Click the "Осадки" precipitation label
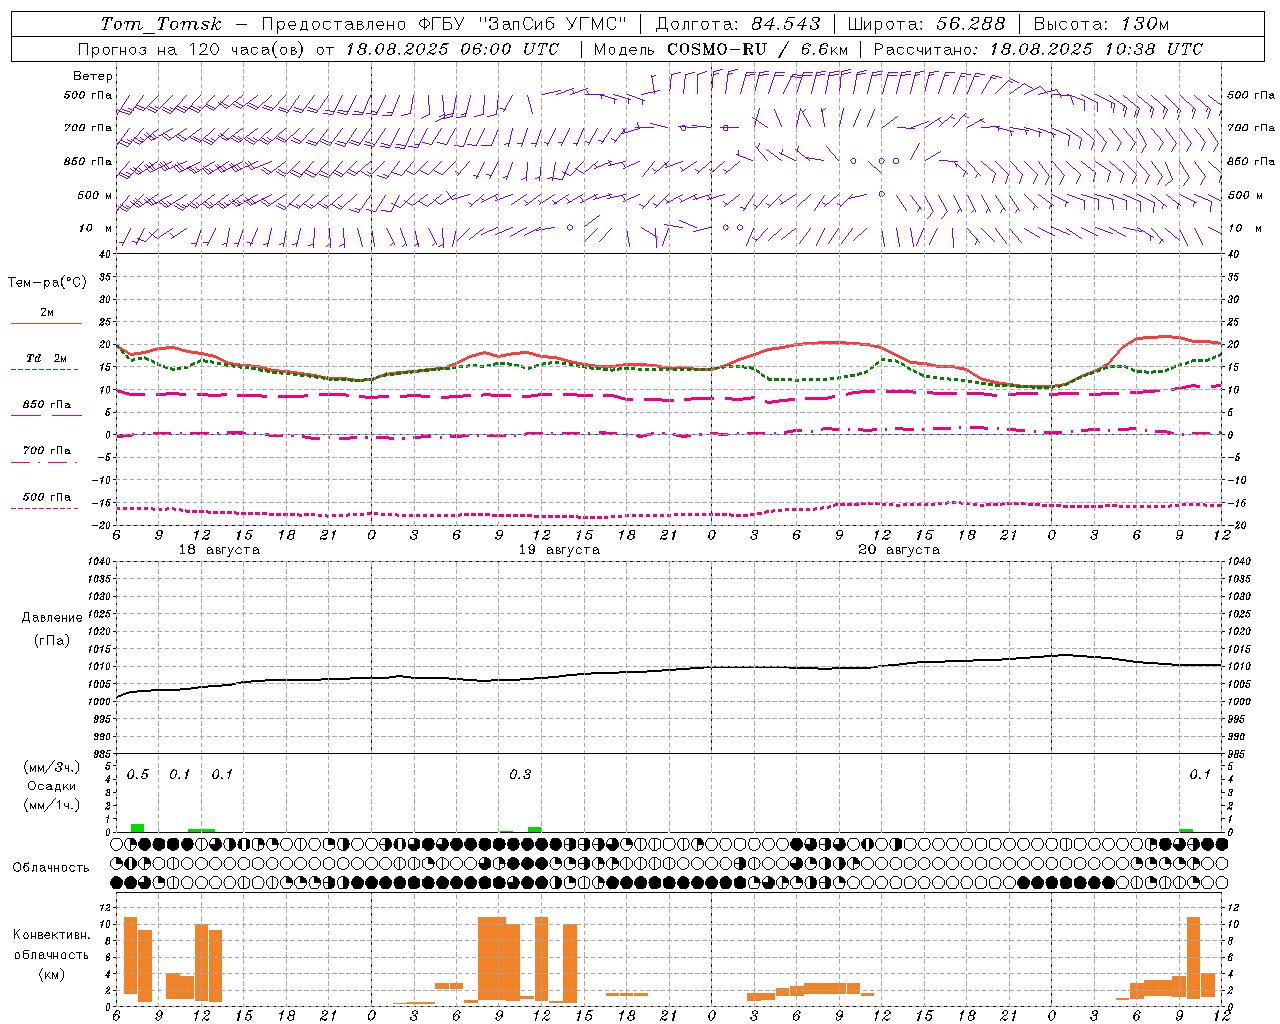This screenshot has height=1024, width=1280. [51, 786]
